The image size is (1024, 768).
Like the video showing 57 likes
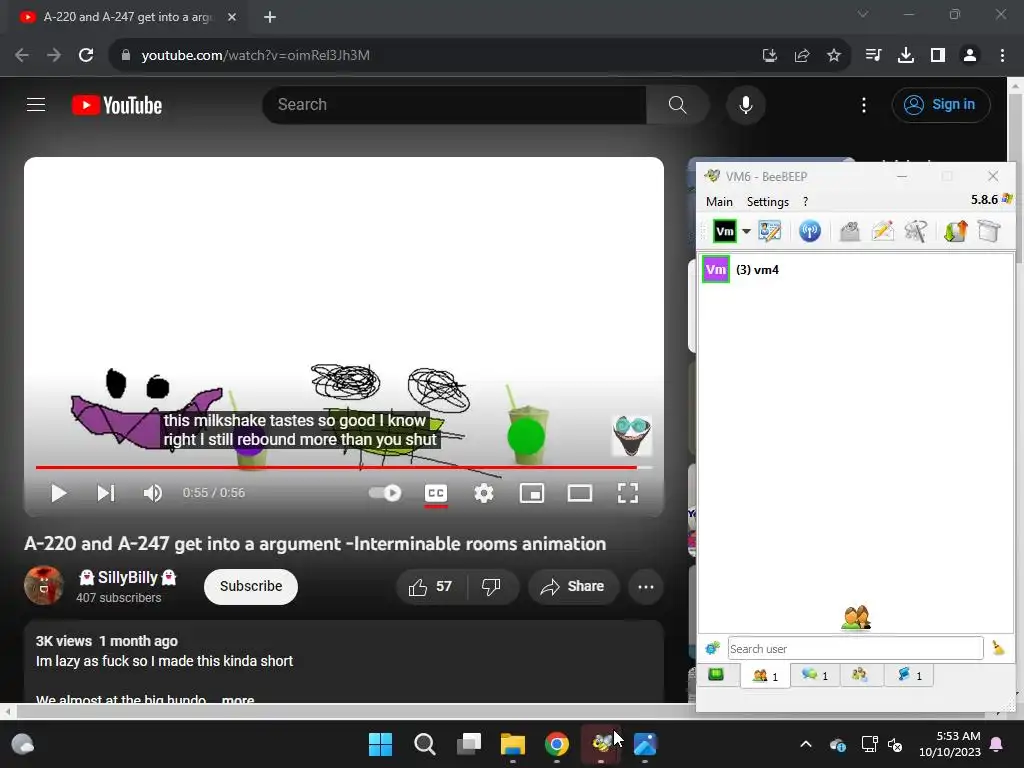coord(430,586)
